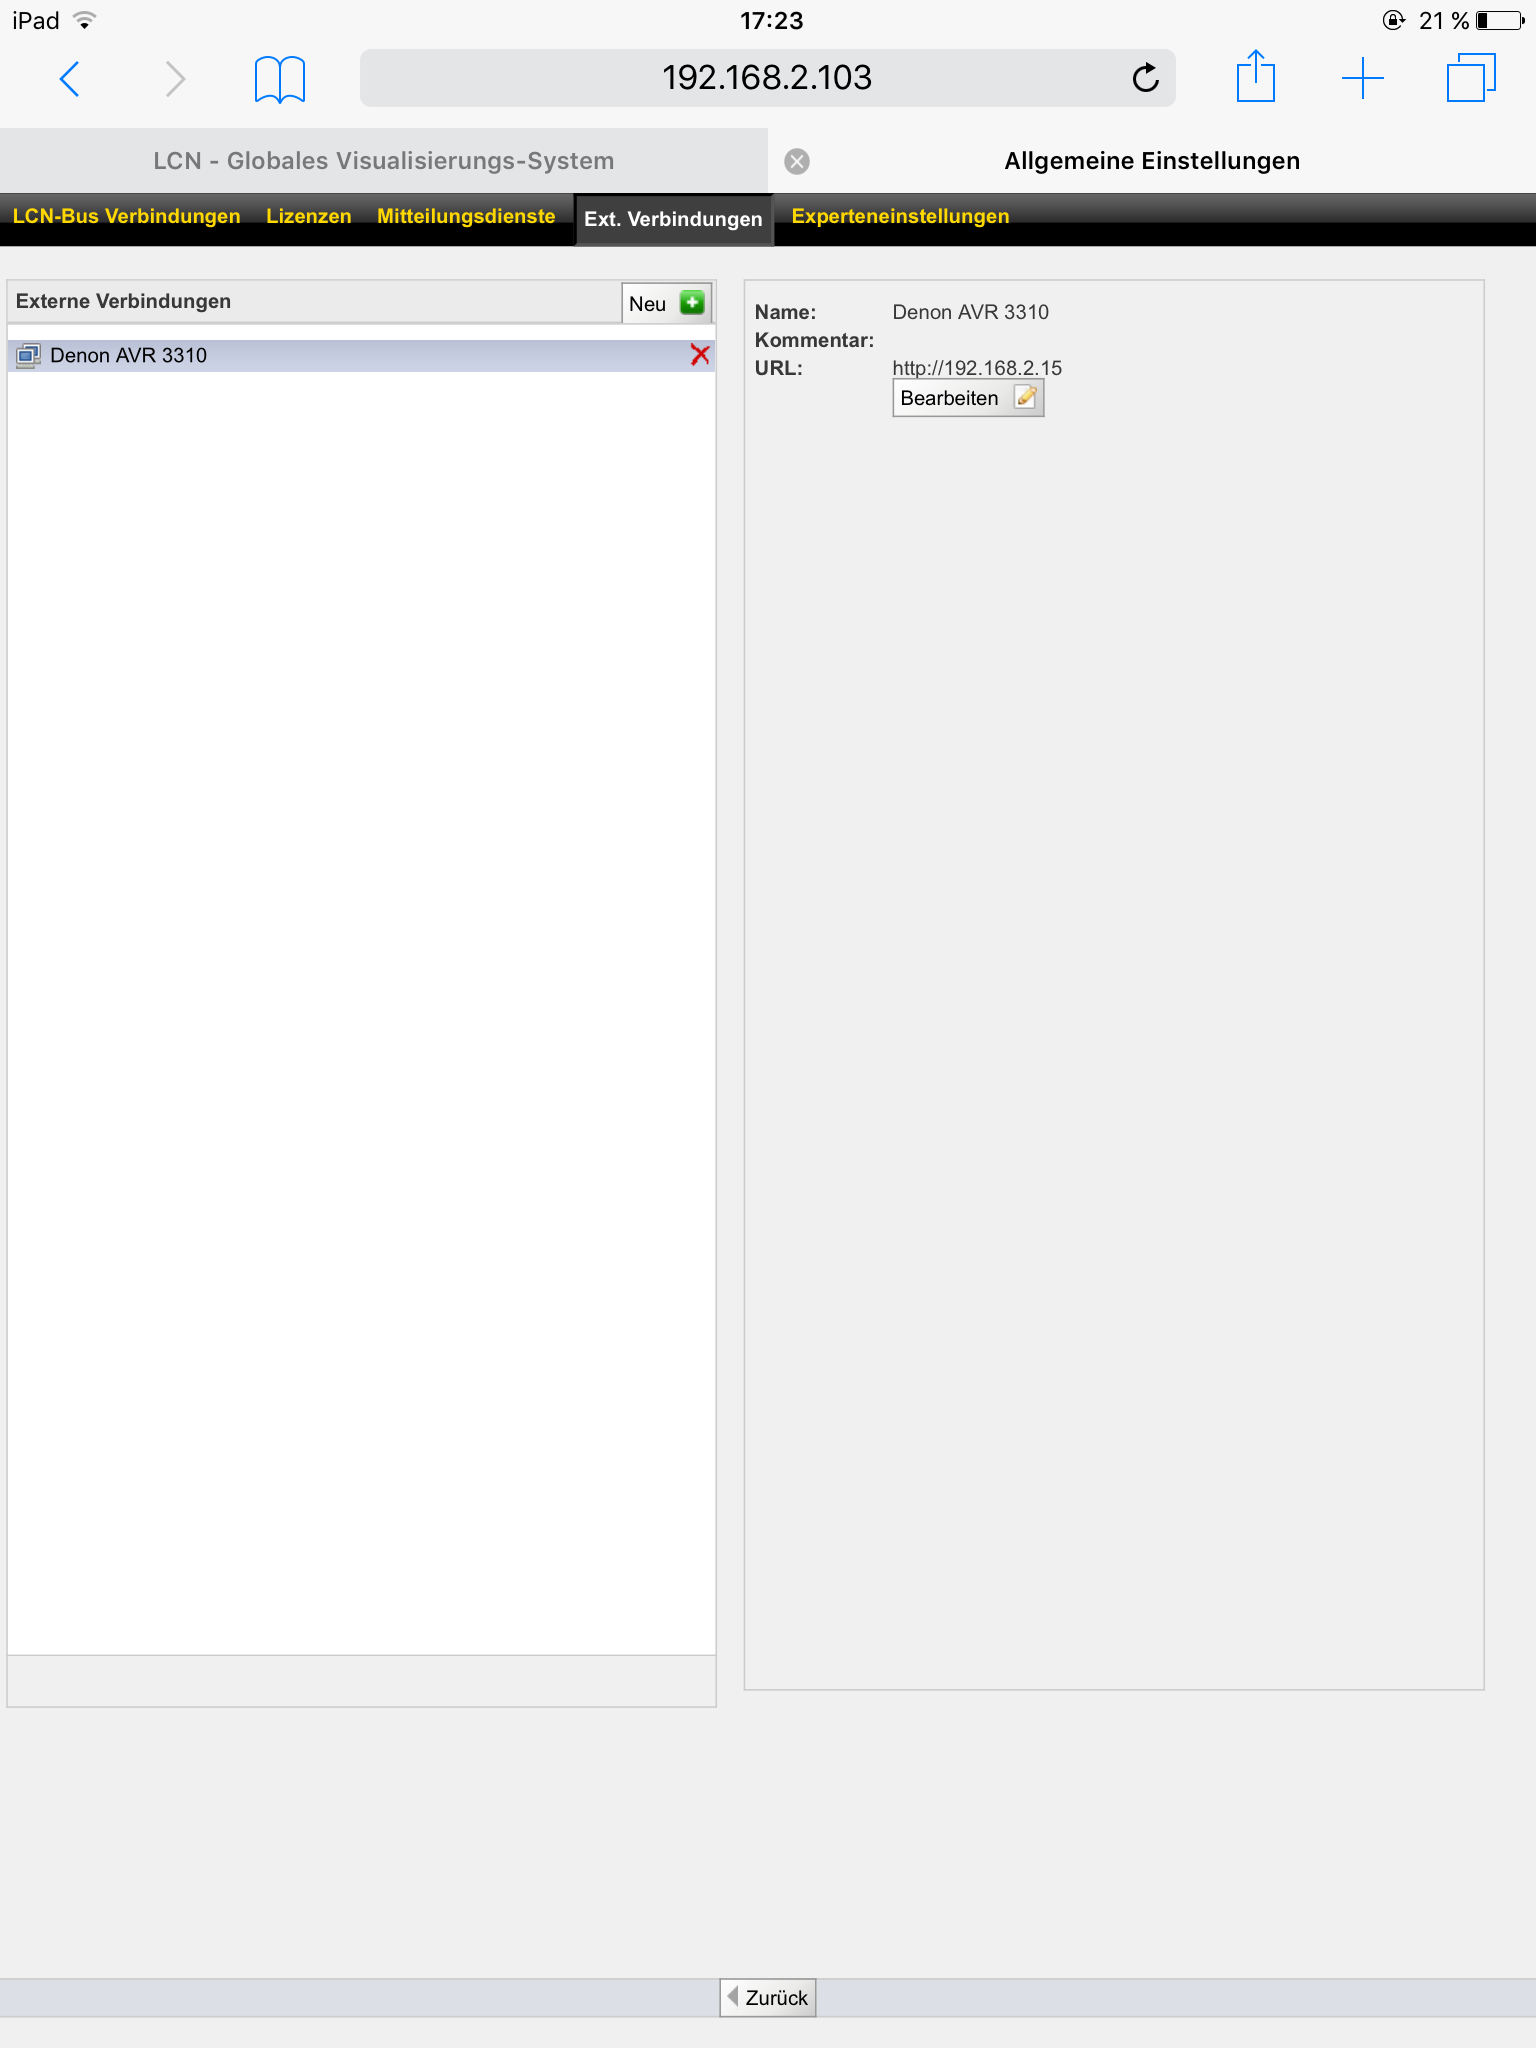
Task: Close the Allgemeine Einstellungen tab
Action: coord(797,161)
